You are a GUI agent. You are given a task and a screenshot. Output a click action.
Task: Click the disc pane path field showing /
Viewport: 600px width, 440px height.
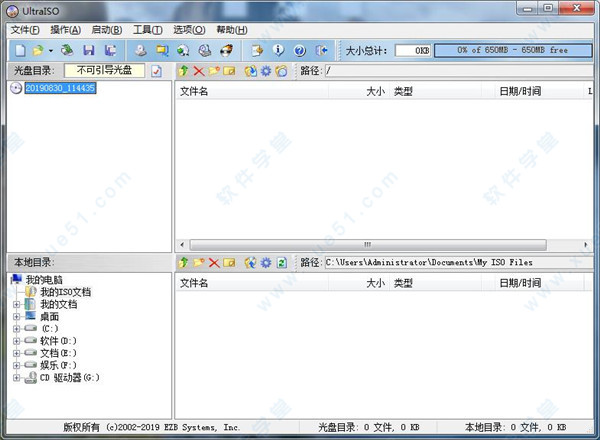(x=458, y=71)
